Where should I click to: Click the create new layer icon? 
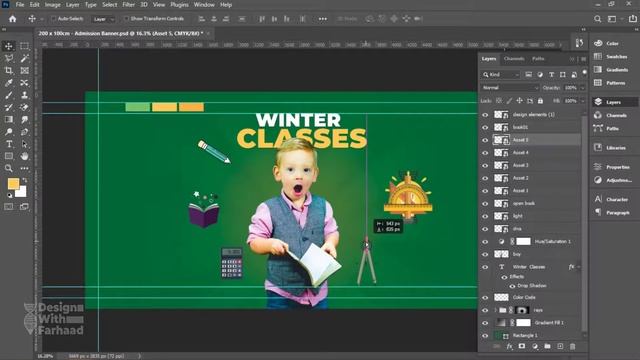point(560,346)
